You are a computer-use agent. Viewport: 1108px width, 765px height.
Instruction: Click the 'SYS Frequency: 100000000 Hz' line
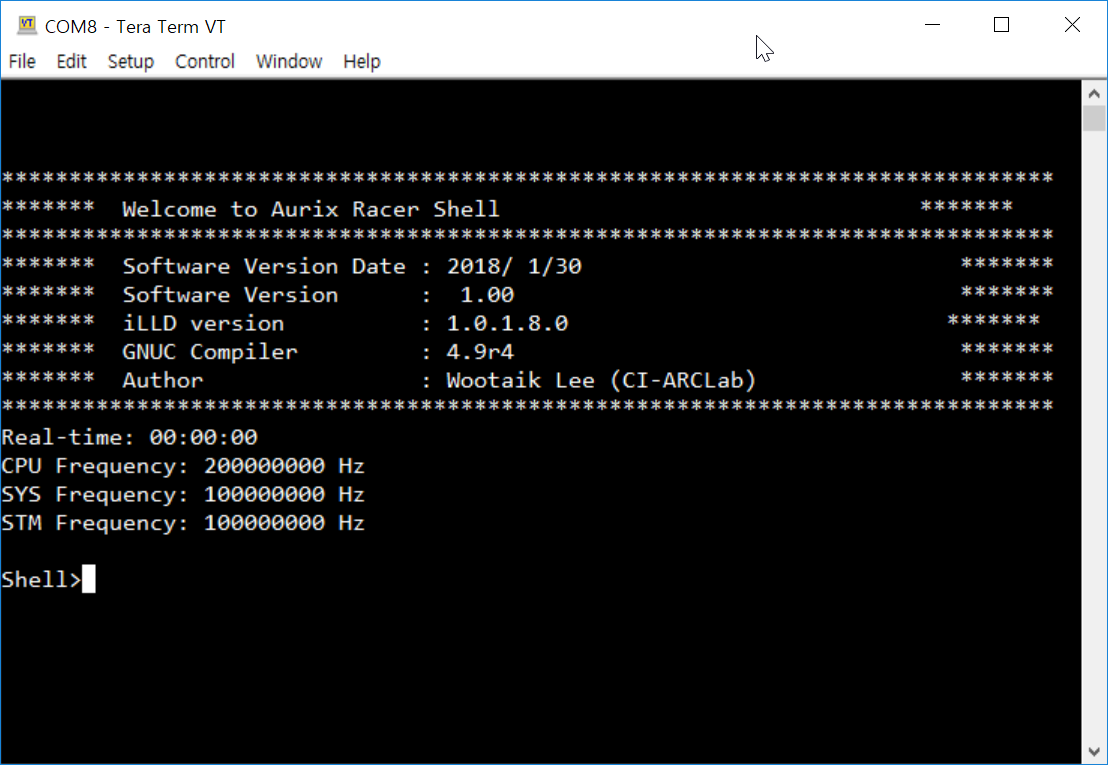pyautogui.click(x=183, y=494)
